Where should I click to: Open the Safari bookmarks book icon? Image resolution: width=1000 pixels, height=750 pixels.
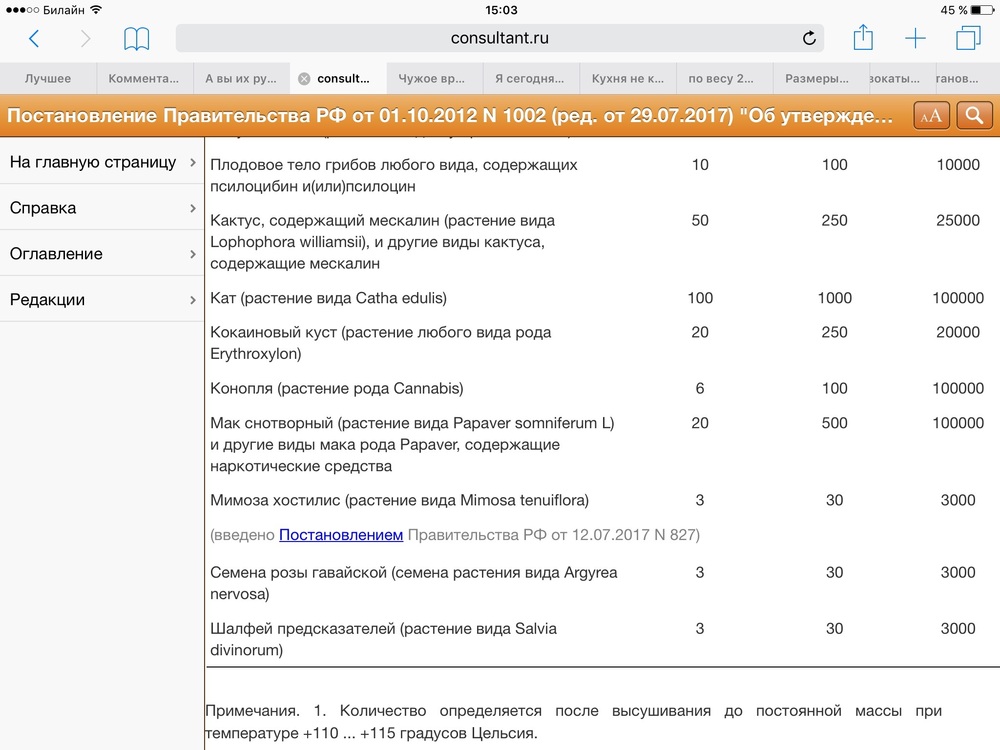tap(136, 39)
